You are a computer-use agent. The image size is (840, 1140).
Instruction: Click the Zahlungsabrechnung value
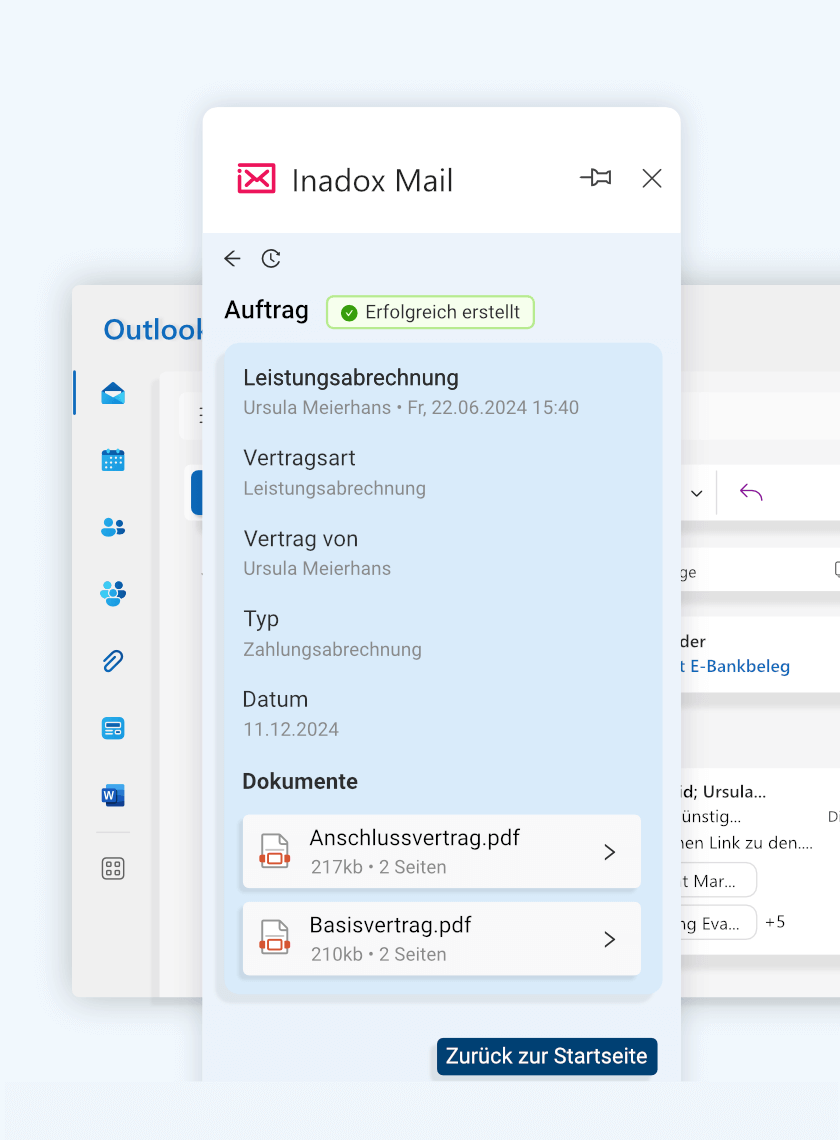point(332,649)
